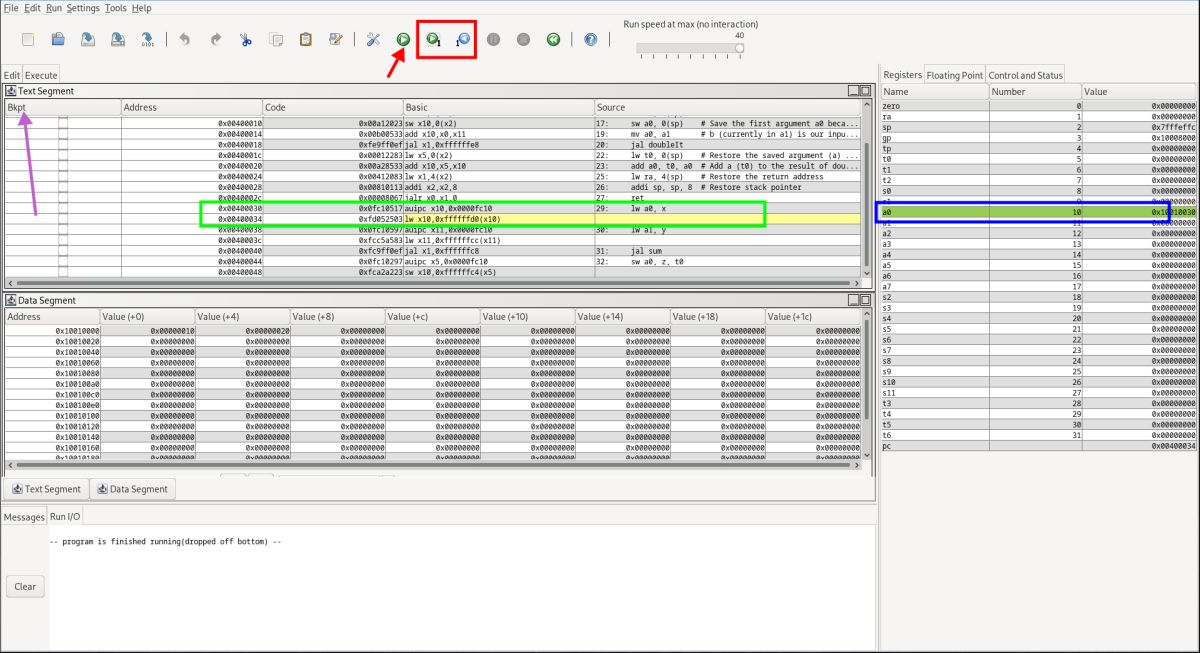Toggle breakpoint at address 0x00400028
Image resolution: width=1200 pixels, height=653 pixels.
[x=63, y=186]
